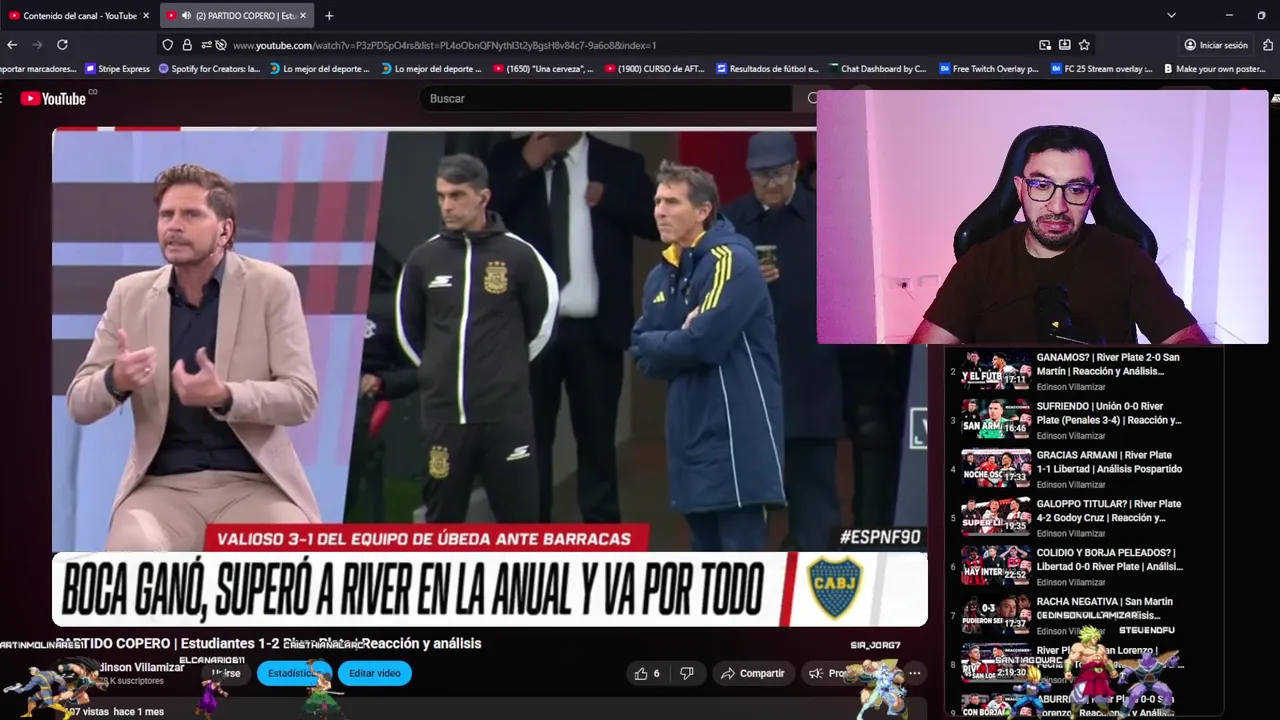The height and width of the screenshot is (720, 1280).
Task: Open CURSO de AFT bookmark
Action: 654,69
